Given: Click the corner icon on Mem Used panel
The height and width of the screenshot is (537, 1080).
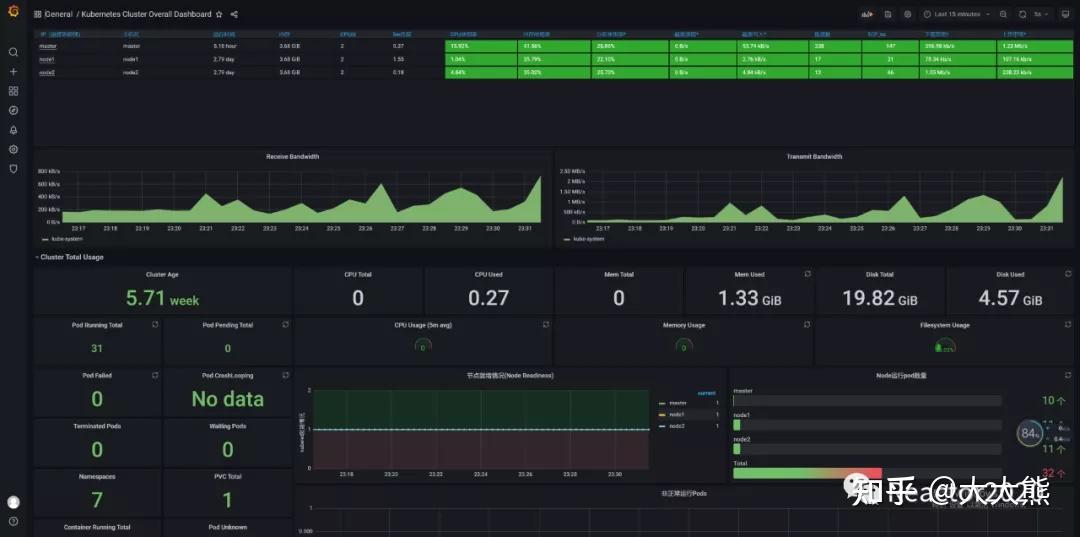Looking at the screenshot, I should 807,274.
